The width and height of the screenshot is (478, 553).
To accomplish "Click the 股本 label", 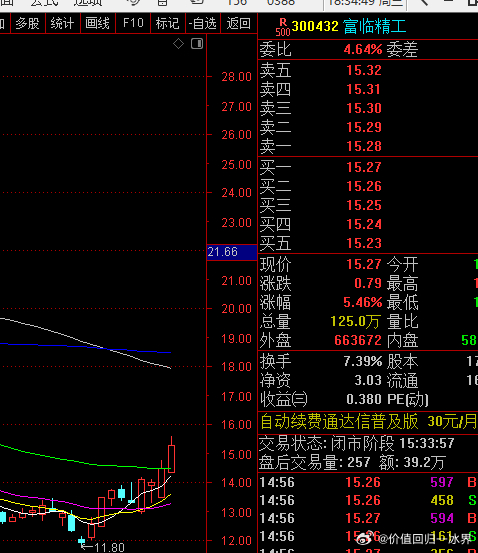I will [x=402, y=361].
